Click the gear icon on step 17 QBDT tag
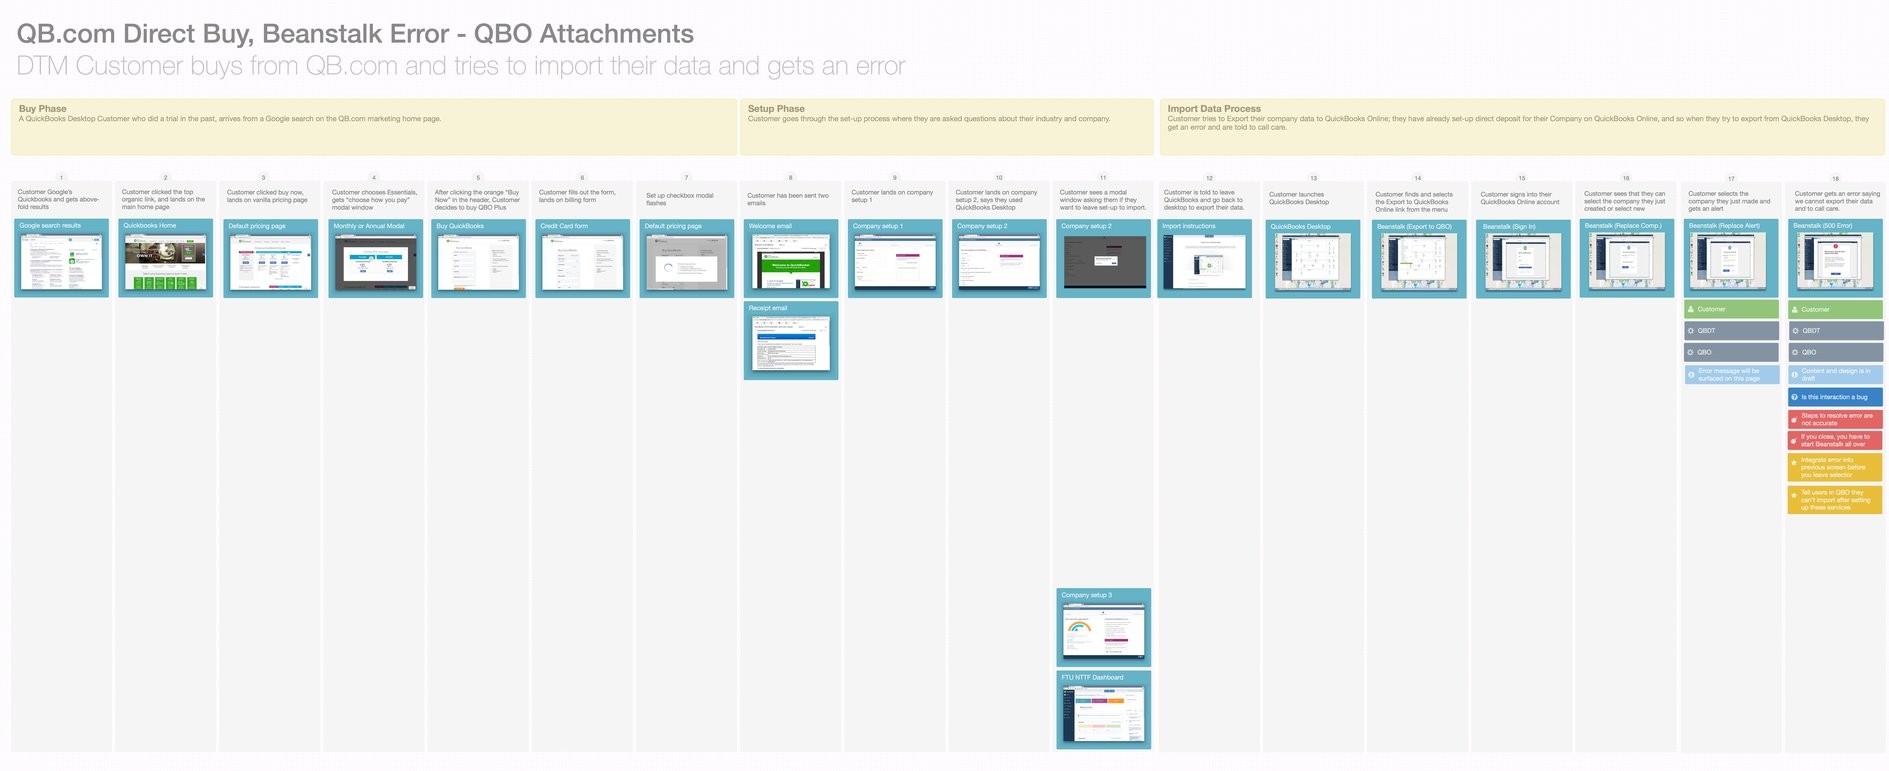This screenshot has width=1889, height=771. point(1691,331)
